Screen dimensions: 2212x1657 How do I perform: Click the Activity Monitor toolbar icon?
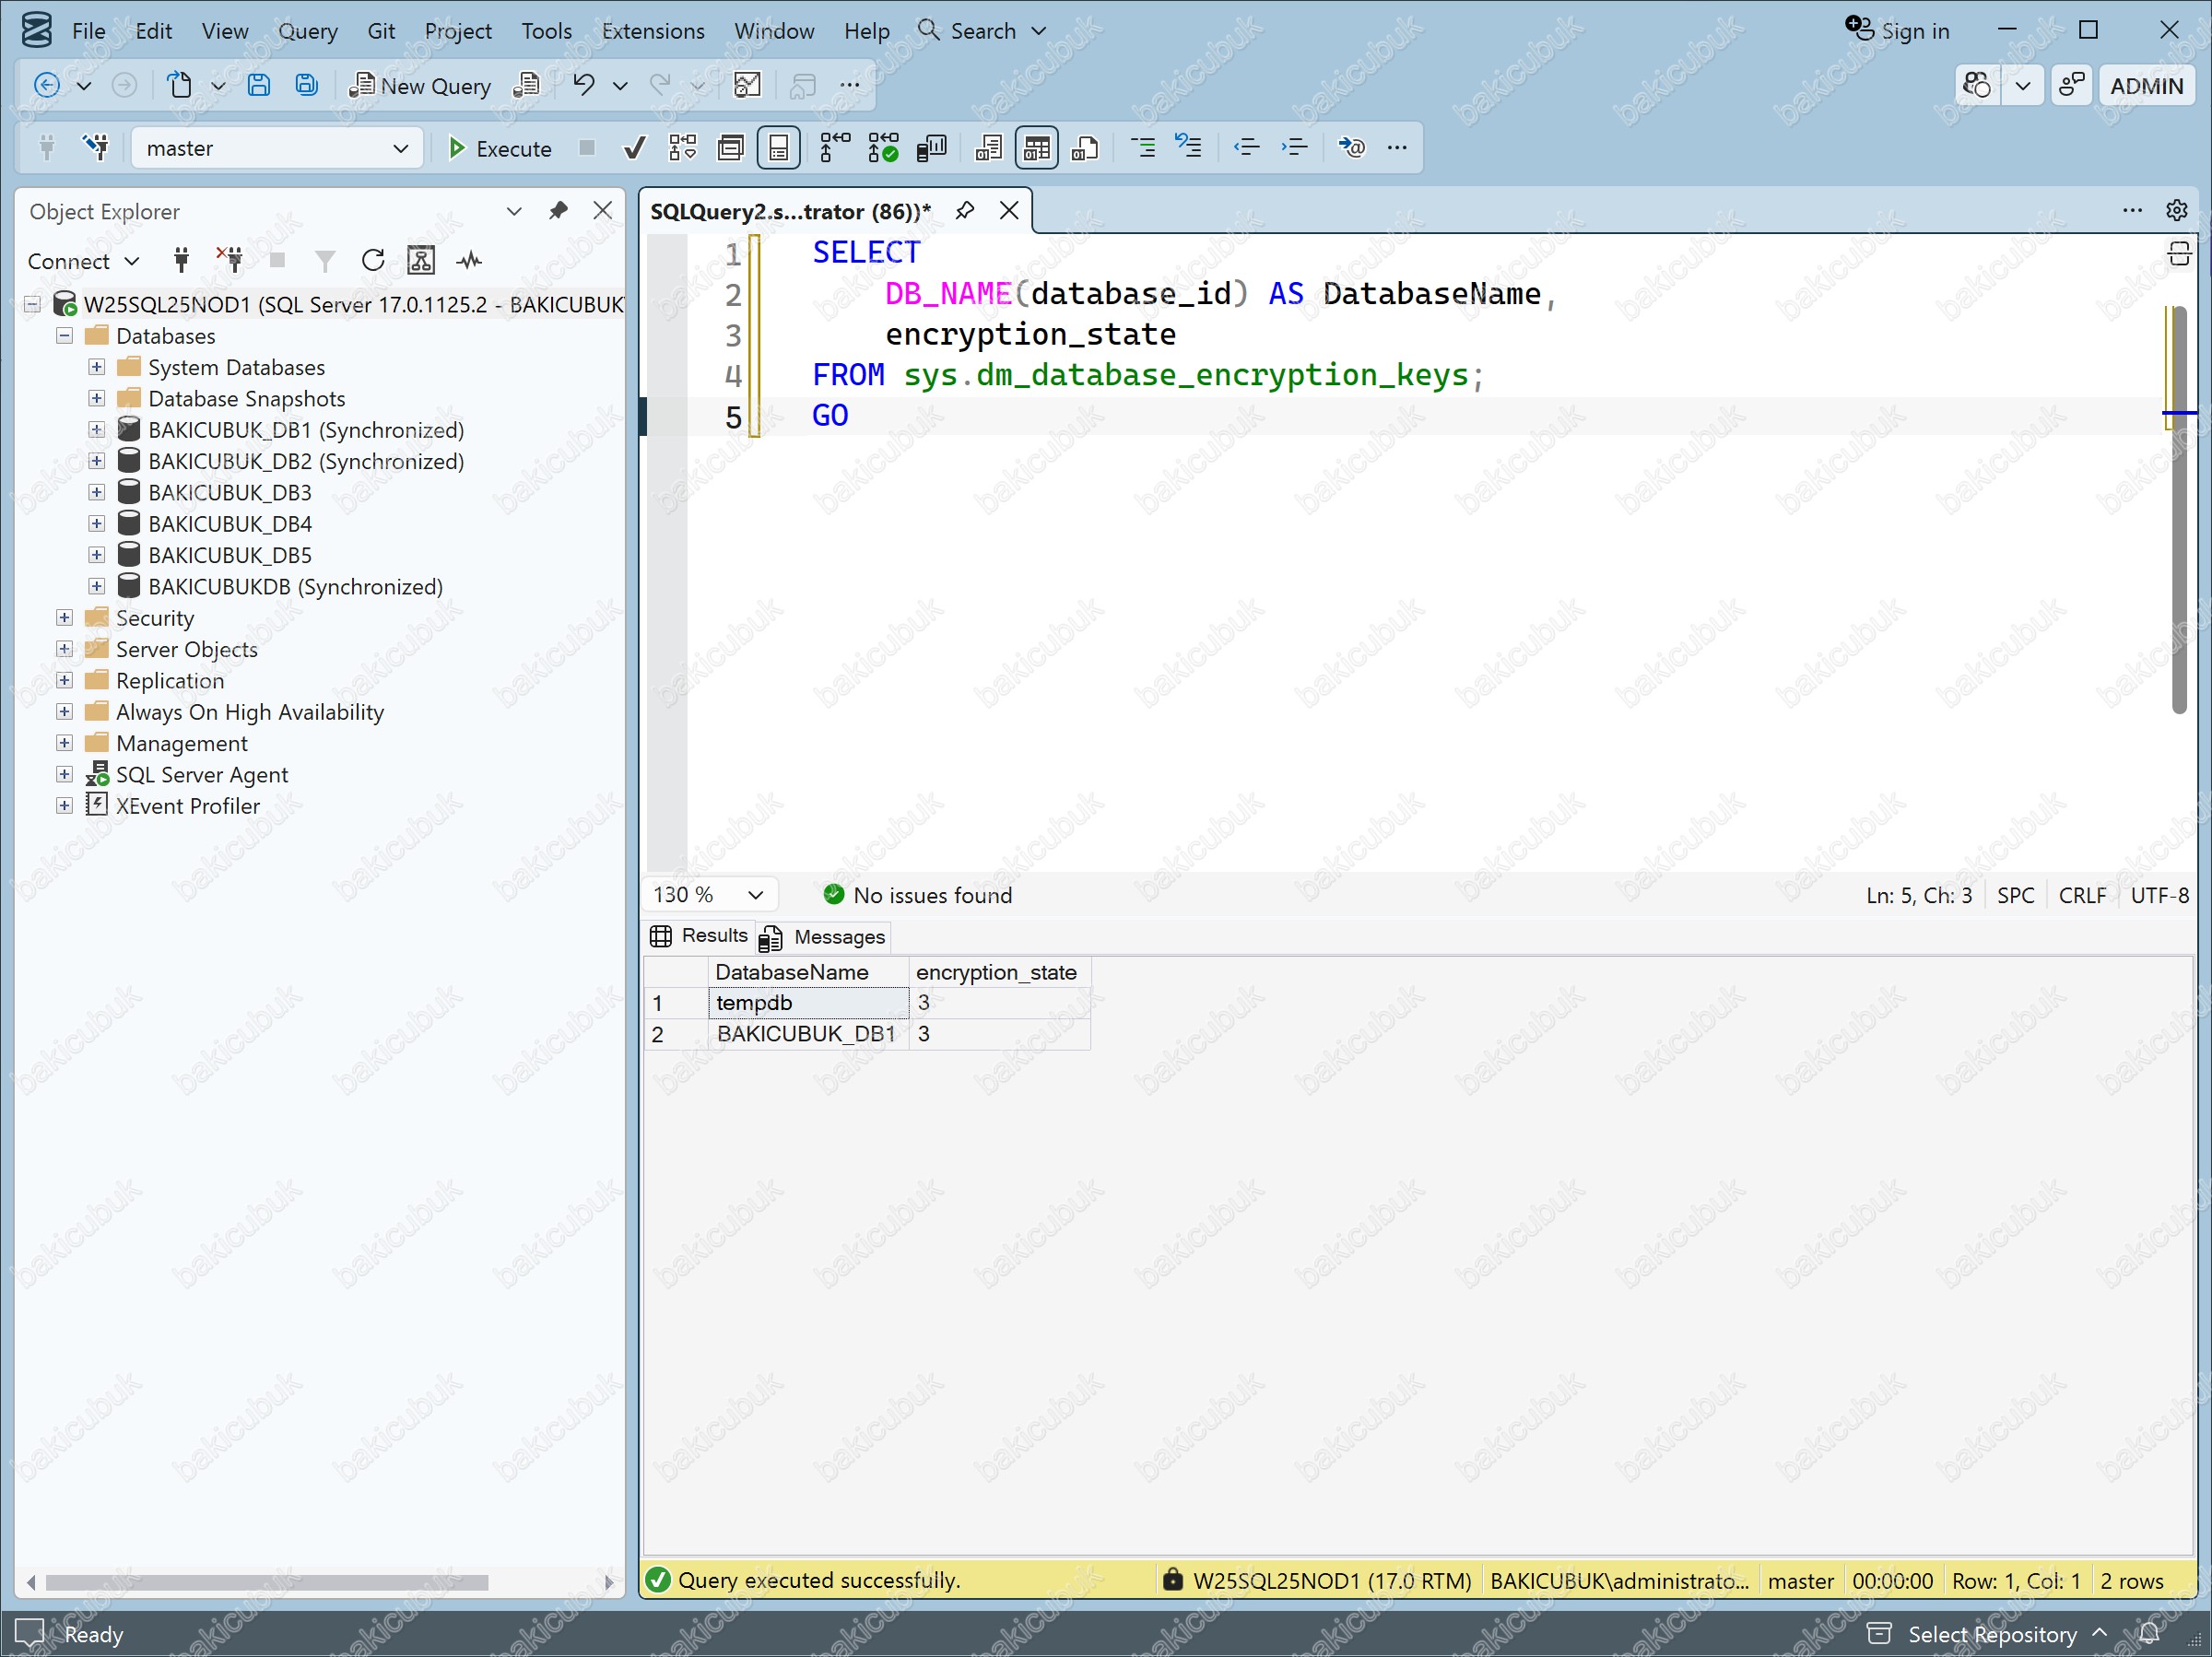[748, 86]
